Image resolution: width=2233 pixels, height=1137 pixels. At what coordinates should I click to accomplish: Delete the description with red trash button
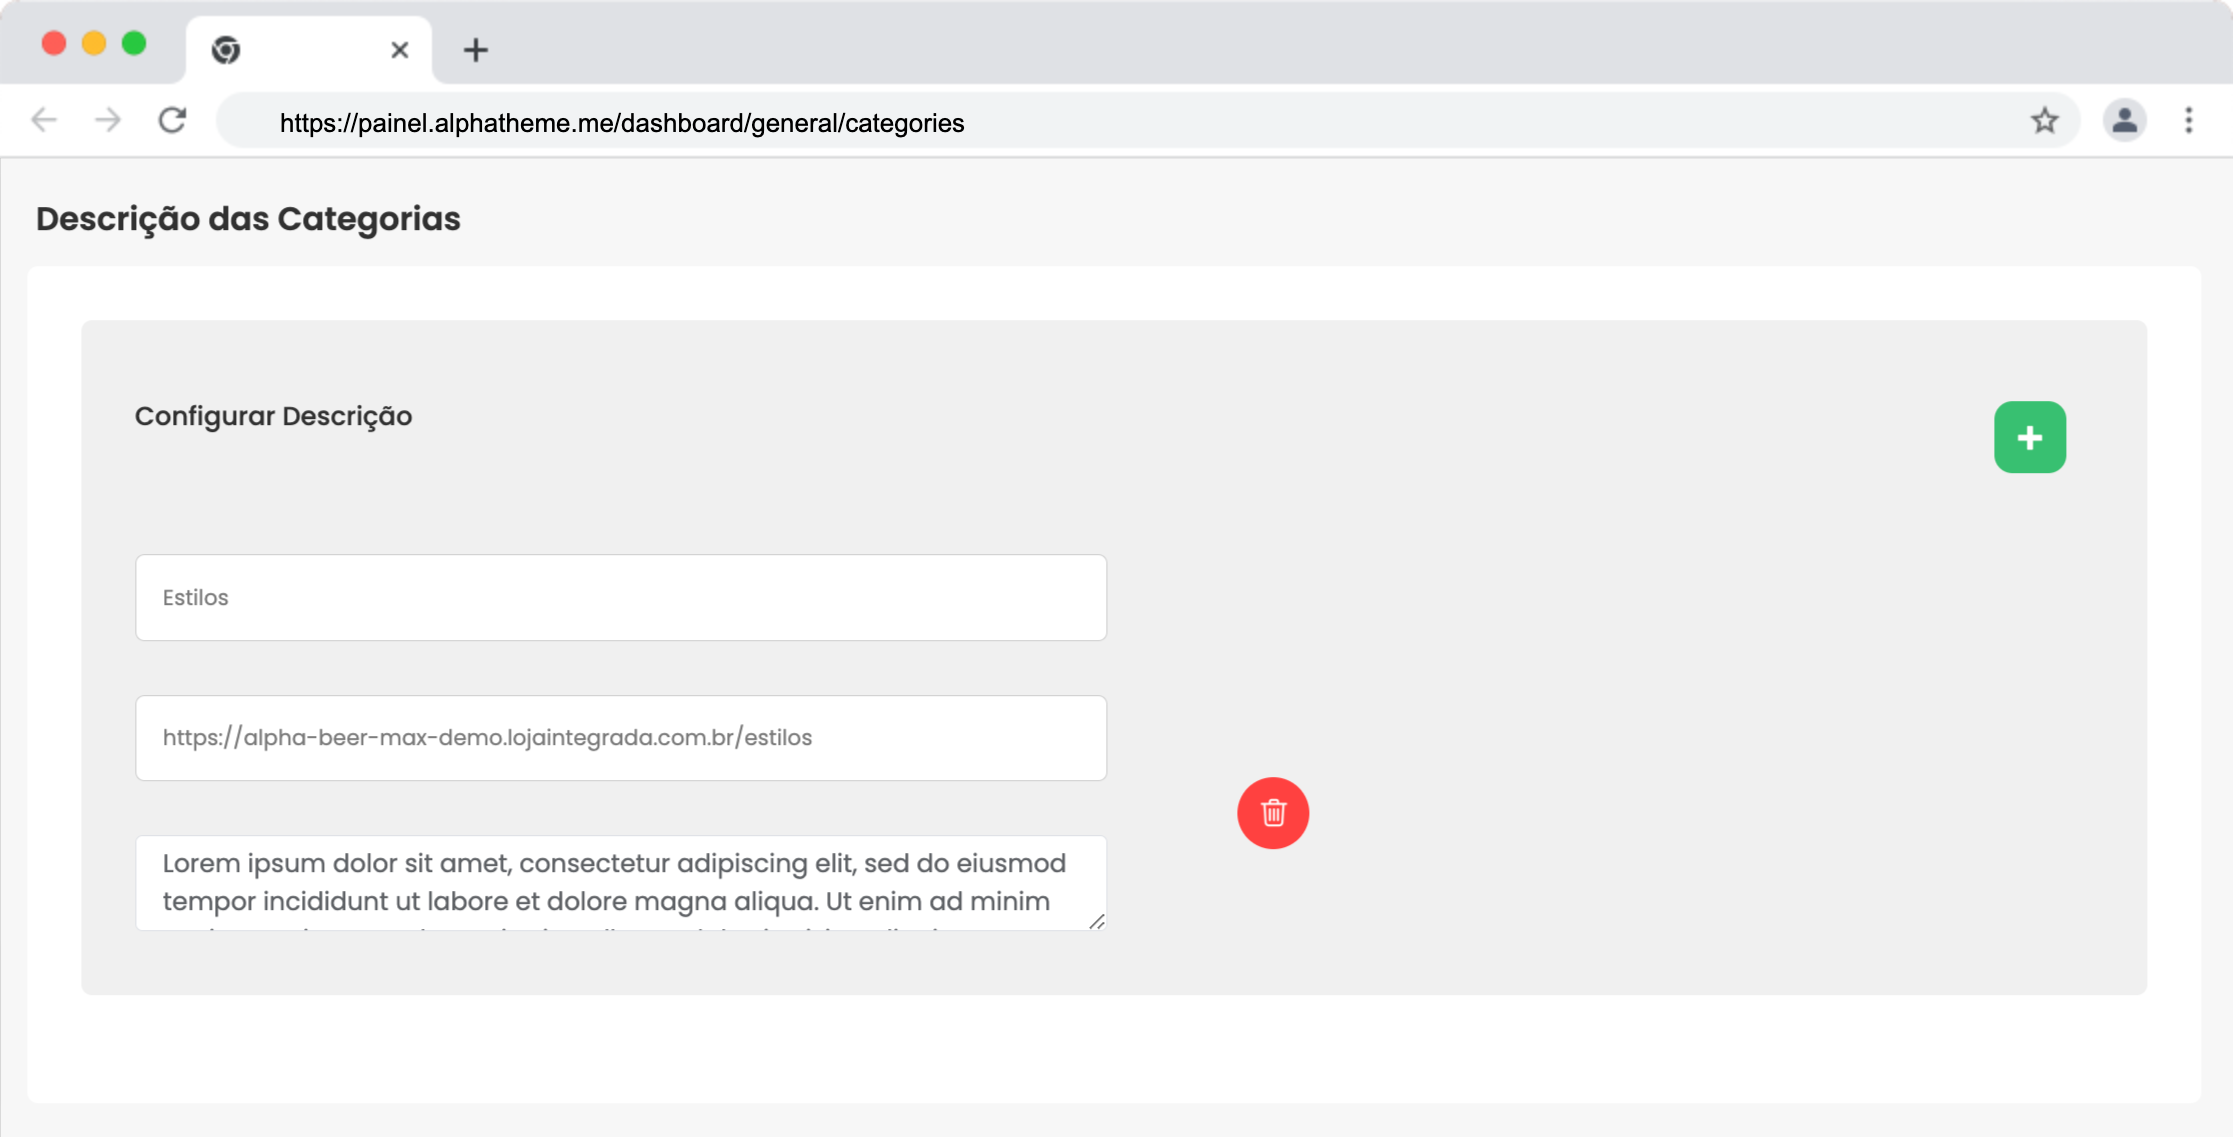tap(1272, 813)
